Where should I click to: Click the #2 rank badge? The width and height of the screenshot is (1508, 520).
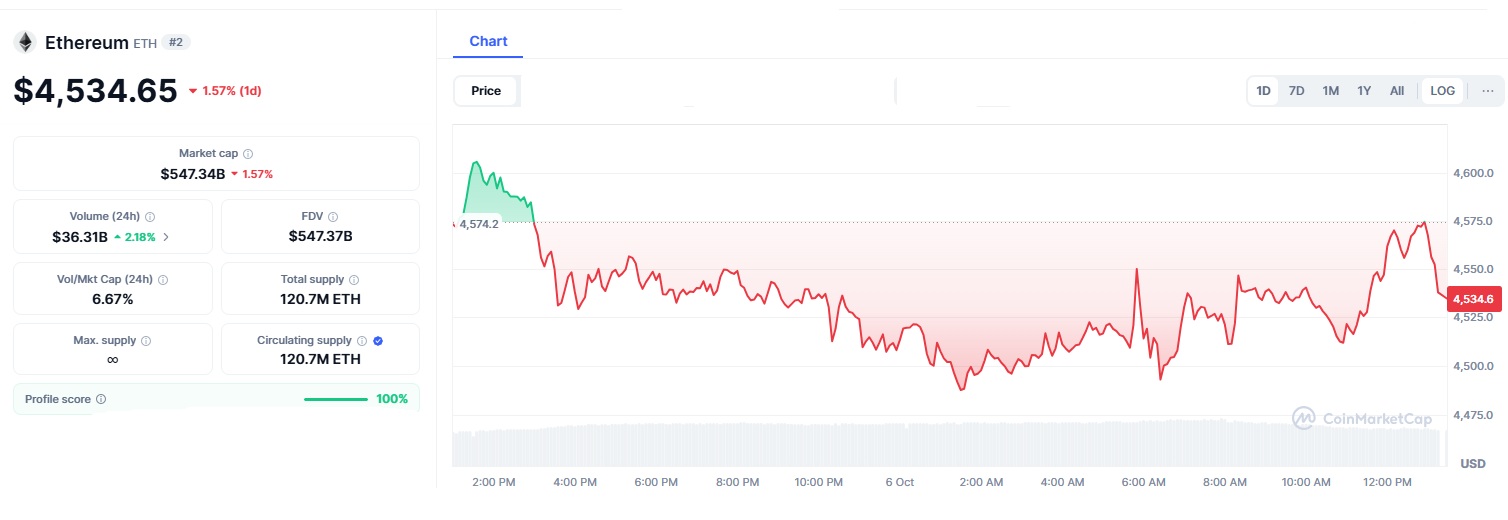pyautogui.click(x=177, y=42)
